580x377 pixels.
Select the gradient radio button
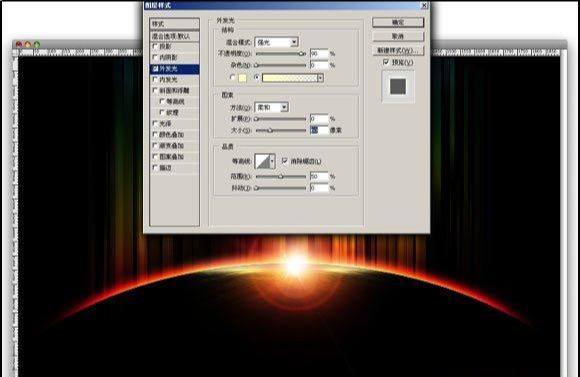[x=256, y=77]
